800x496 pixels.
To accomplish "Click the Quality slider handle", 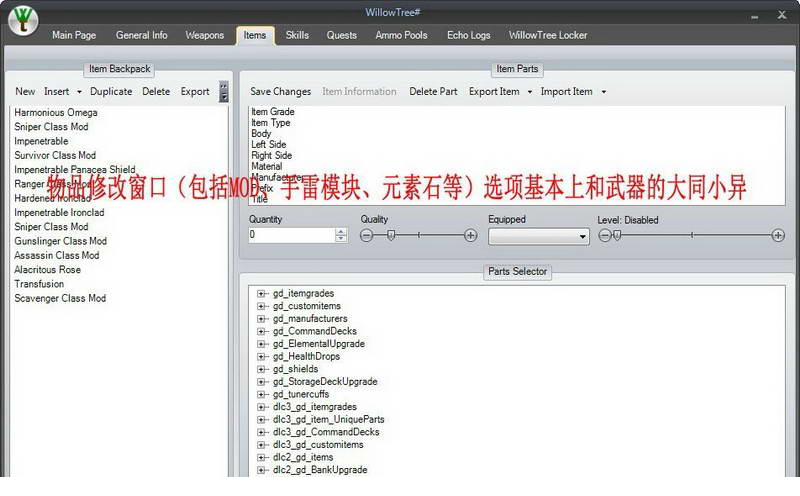I will coord(391,235).
